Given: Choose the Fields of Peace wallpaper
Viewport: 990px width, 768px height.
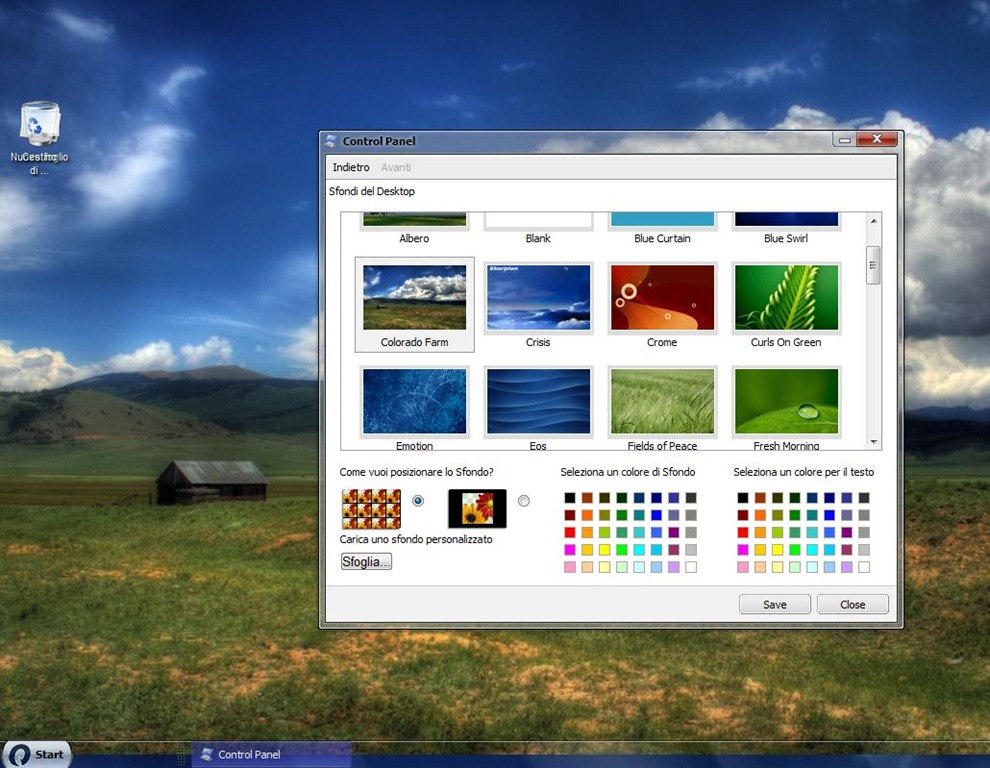Looking at the screenshot, I should pyautogui.click(x=662, y=401).
